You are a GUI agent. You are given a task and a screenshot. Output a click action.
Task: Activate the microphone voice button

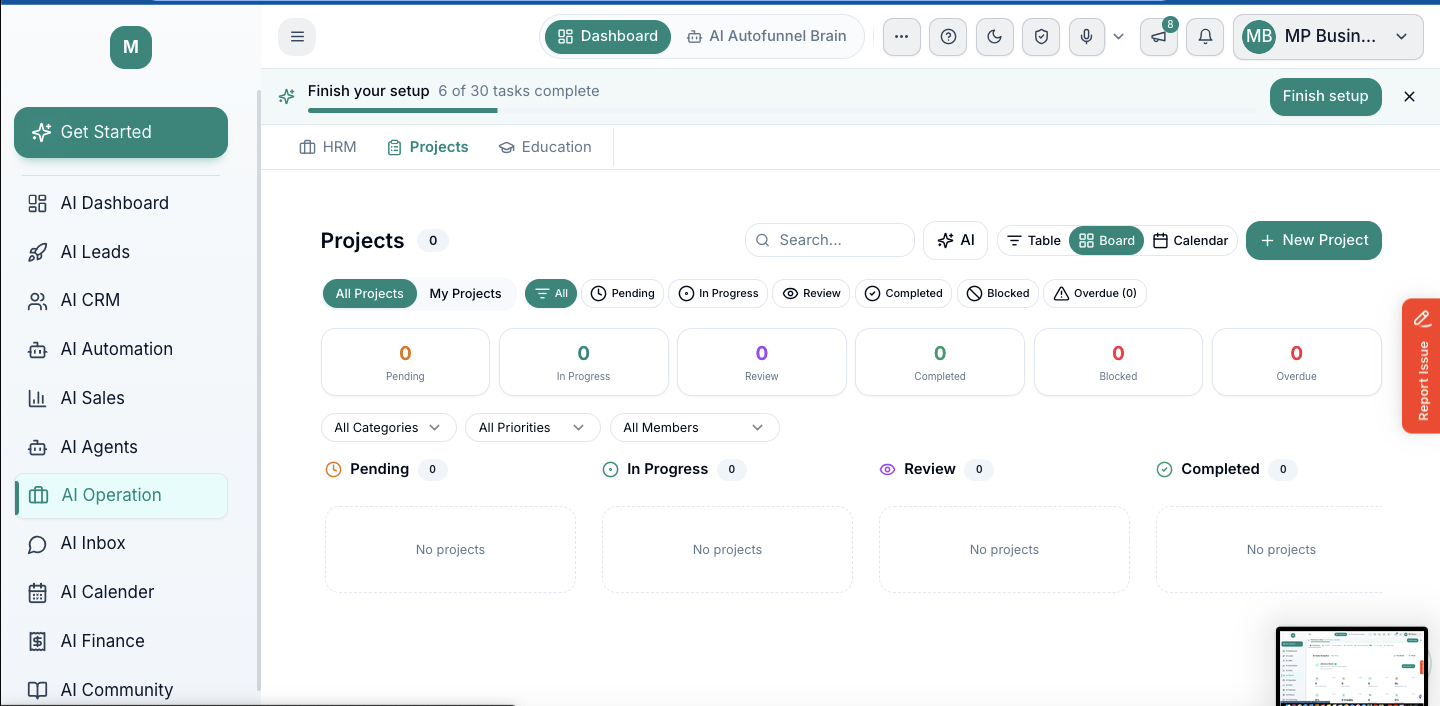[x=1087, y=37]
